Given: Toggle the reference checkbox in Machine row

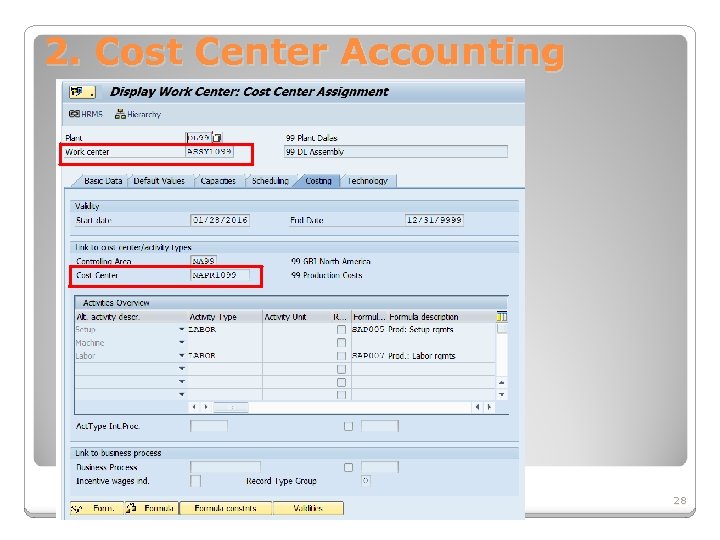Looking at the screenshot, I should point(341,343).
